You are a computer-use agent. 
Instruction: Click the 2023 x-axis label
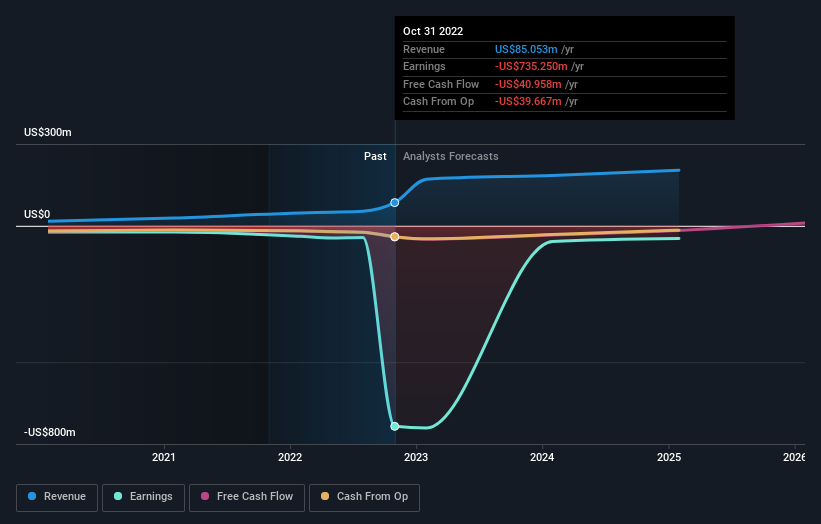click(x=416, y=458)
